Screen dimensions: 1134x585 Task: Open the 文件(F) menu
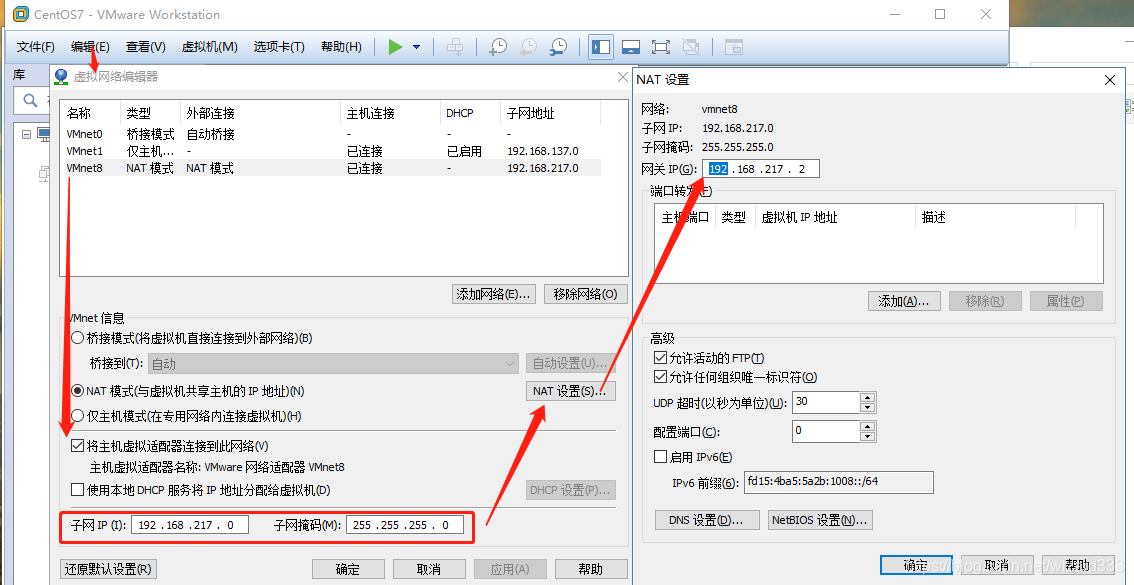35,47
